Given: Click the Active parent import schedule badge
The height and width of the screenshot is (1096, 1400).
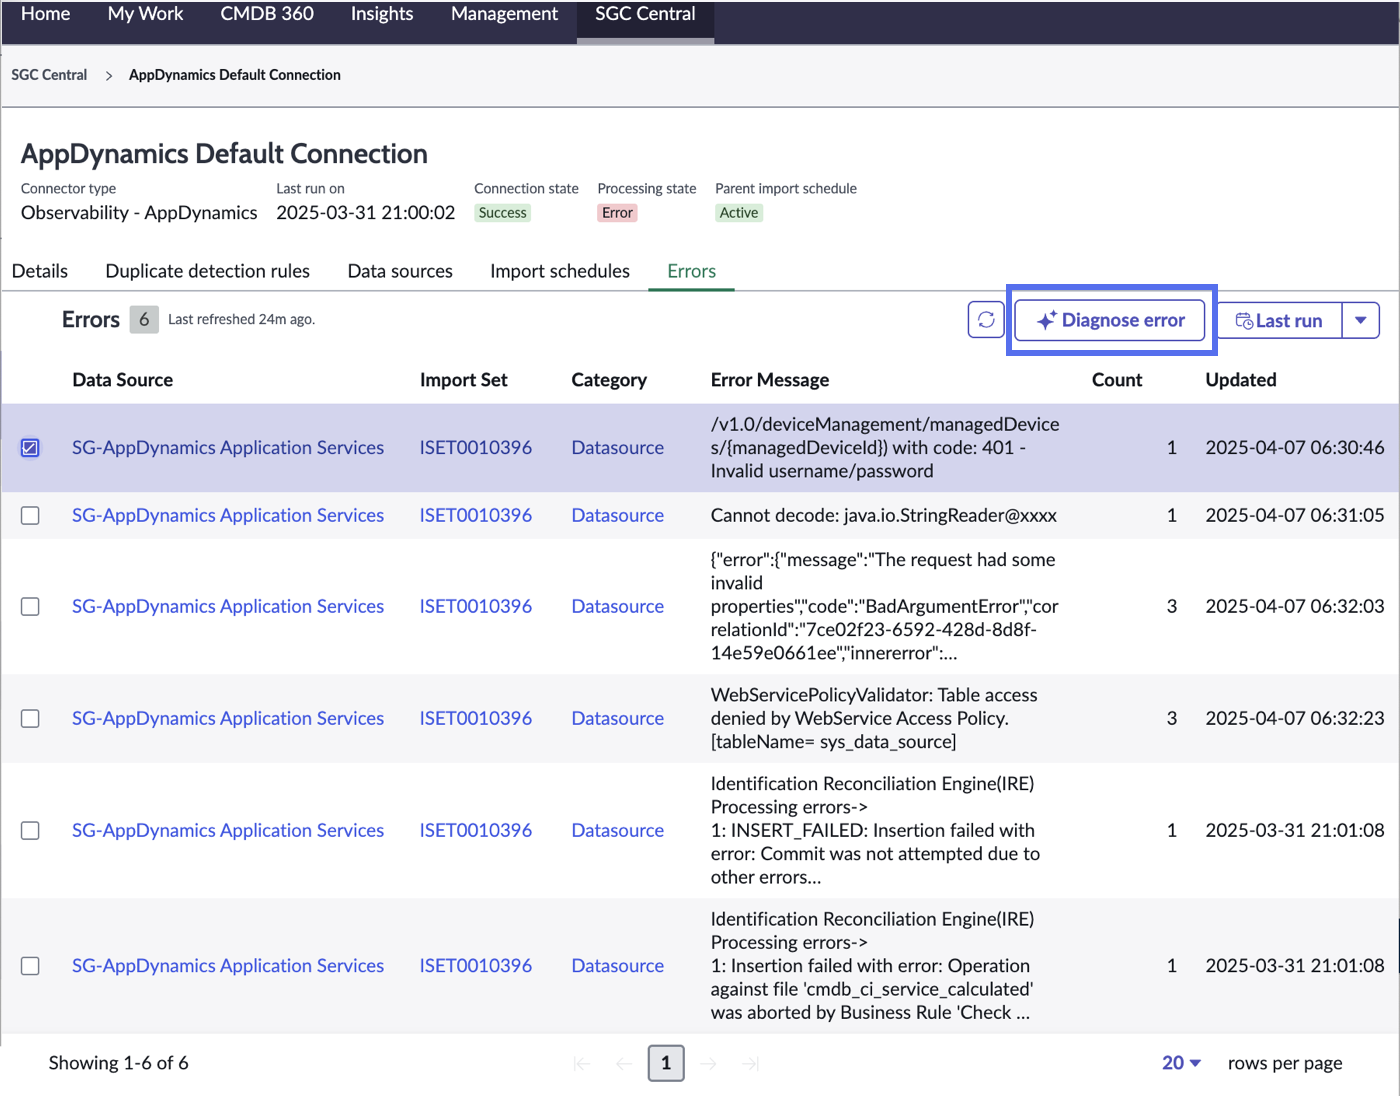Looking at the screenshot, I should (739, 213).
